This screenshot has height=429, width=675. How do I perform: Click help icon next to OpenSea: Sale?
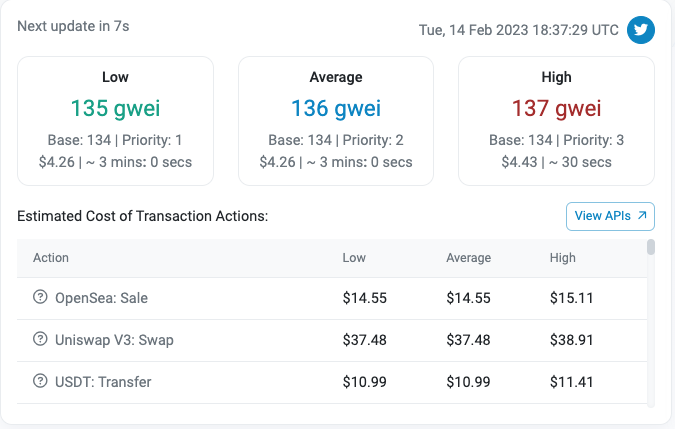click(40, 297)
